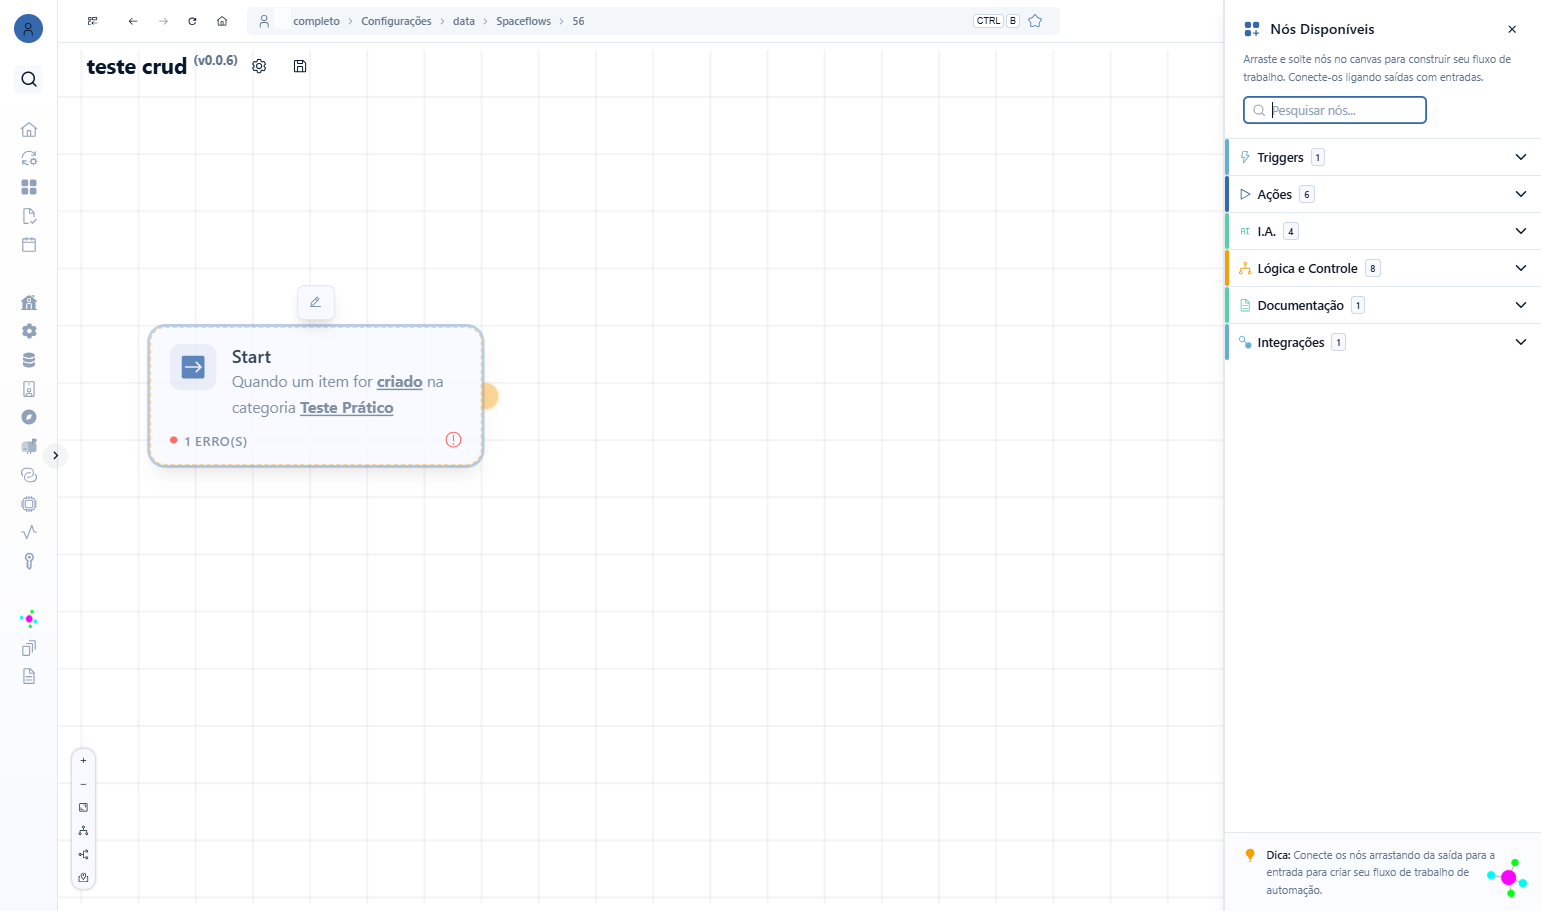
Task: Click the red error alert icon on Start node
Action: coord(453,440)
